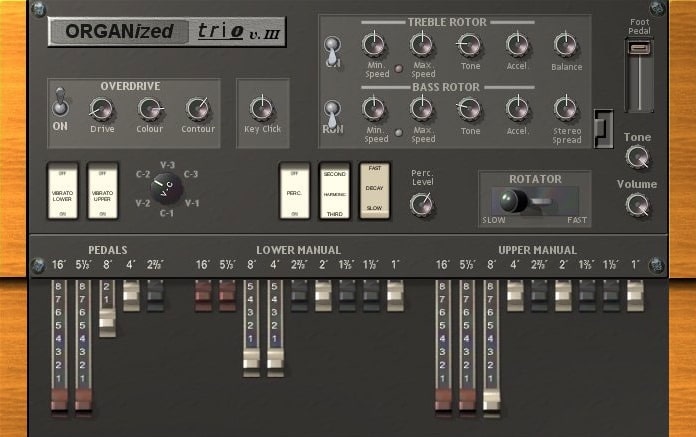Toggle the Vibrato Lower rocker switch
The height and width of the screenshot is (437, 696).
pyautogui.click(x=64, y=190)
